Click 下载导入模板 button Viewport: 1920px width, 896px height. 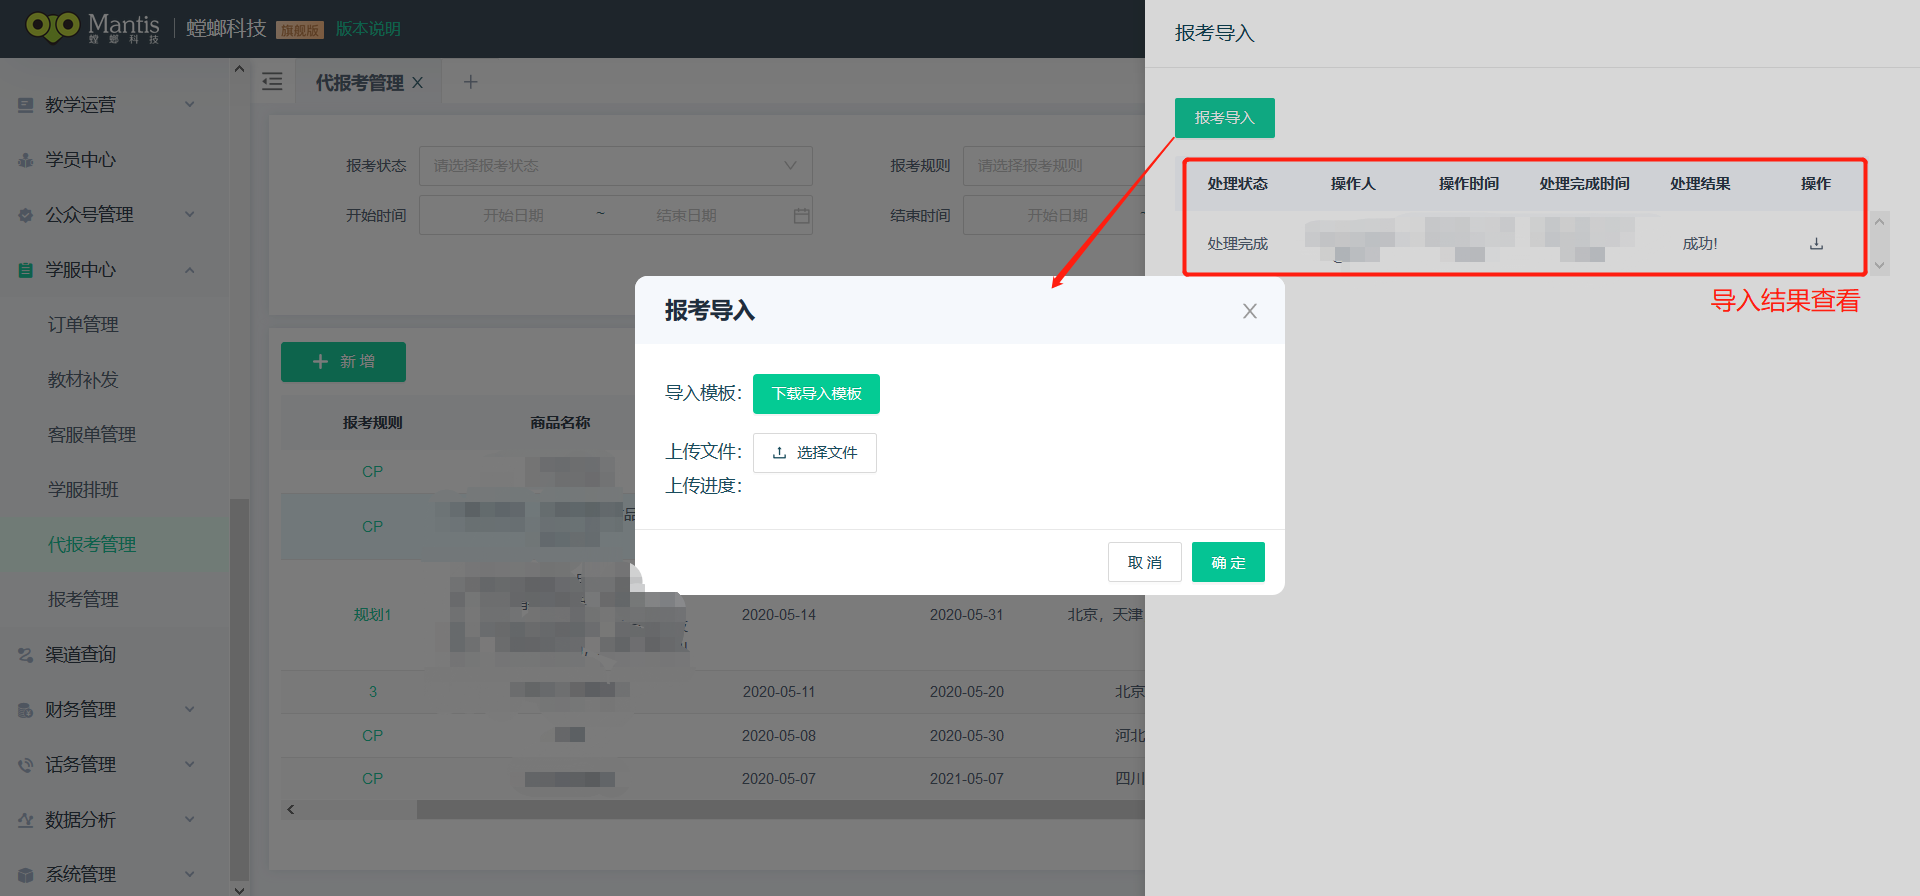[x=816, y=394]
